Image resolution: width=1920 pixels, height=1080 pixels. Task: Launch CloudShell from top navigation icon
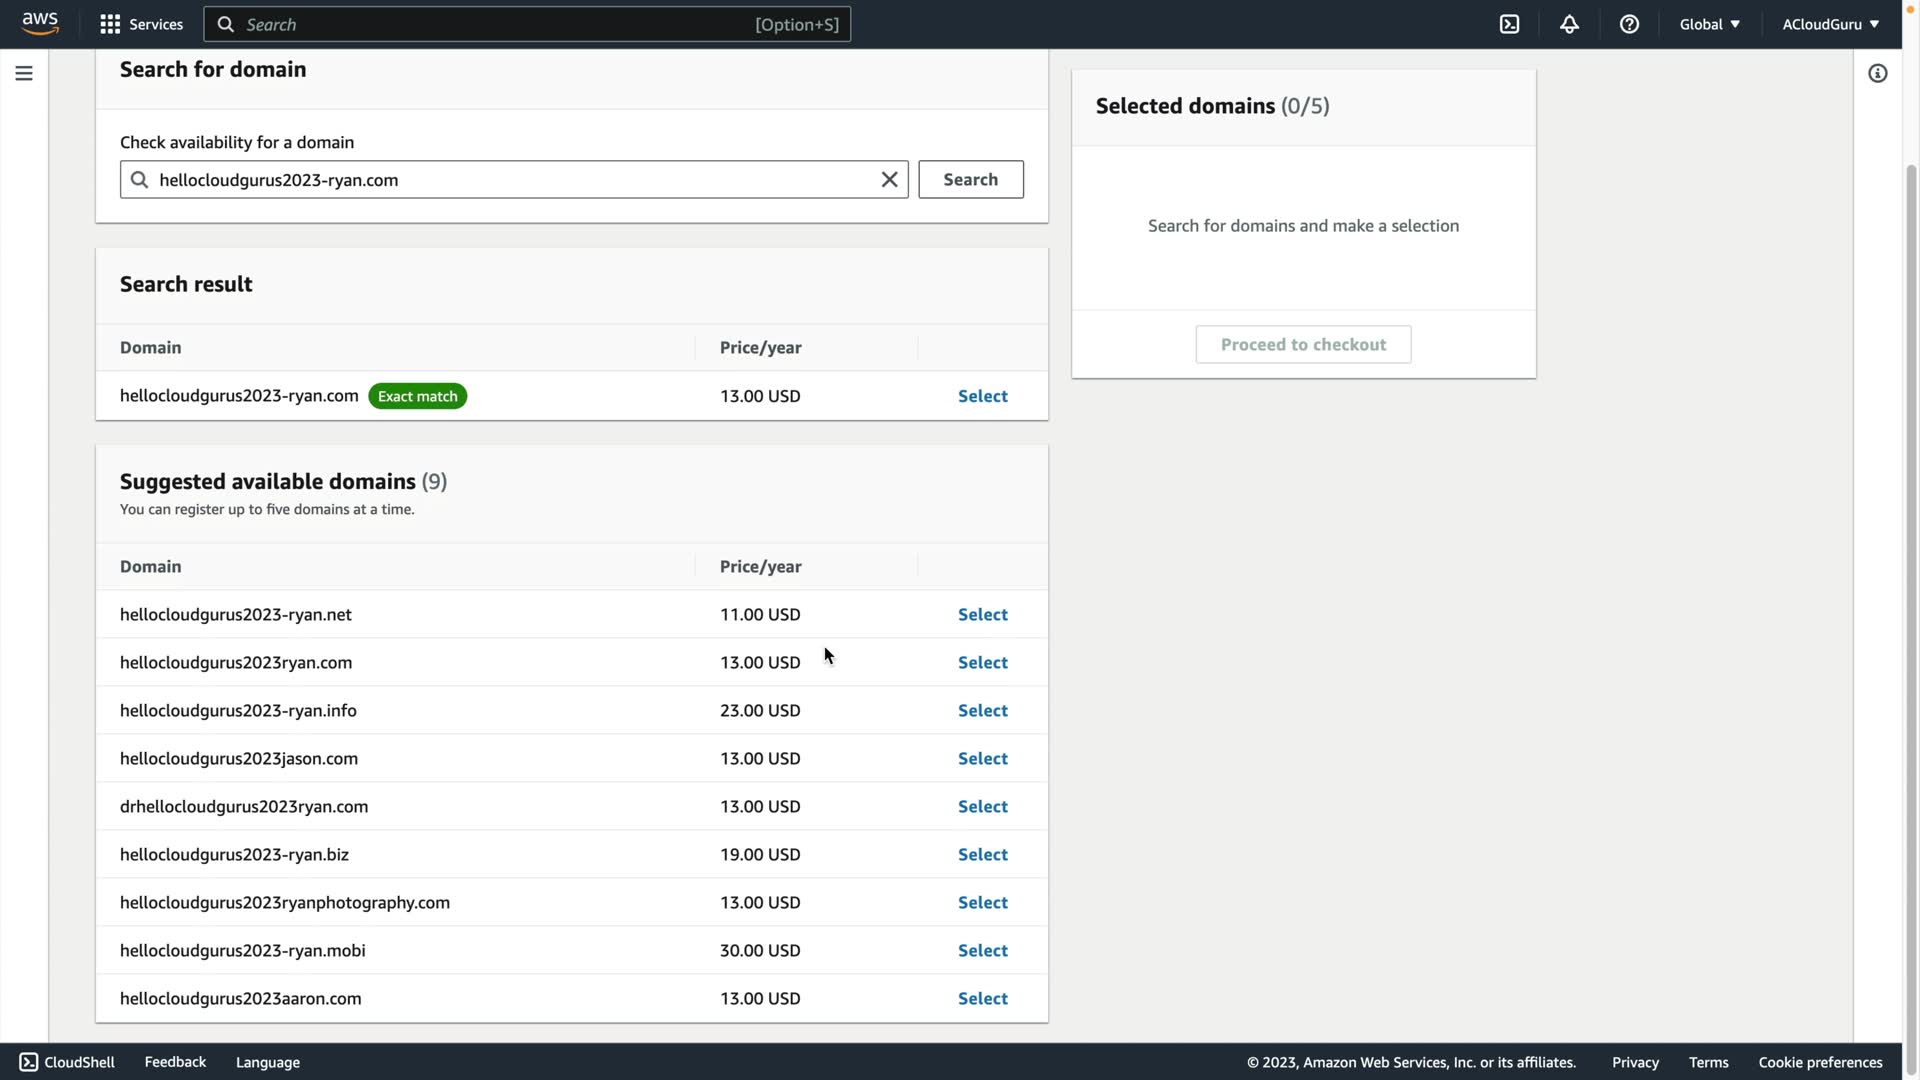pos(1509,24)
